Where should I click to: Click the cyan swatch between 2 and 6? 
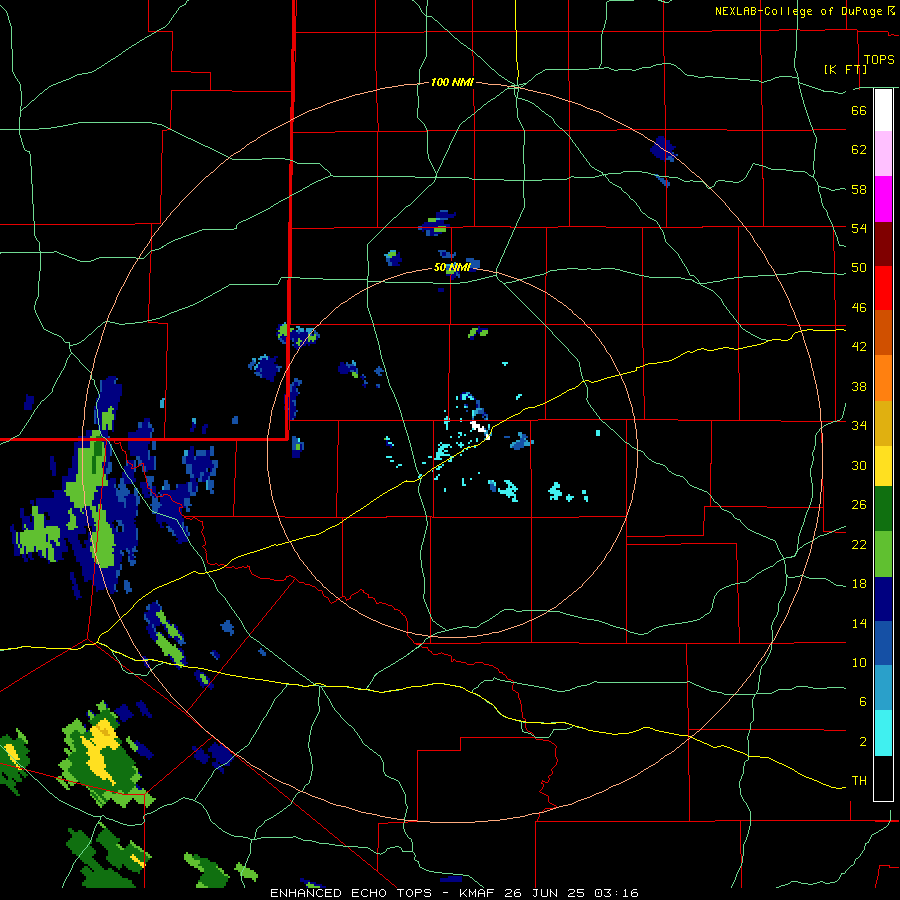(883, 733)
